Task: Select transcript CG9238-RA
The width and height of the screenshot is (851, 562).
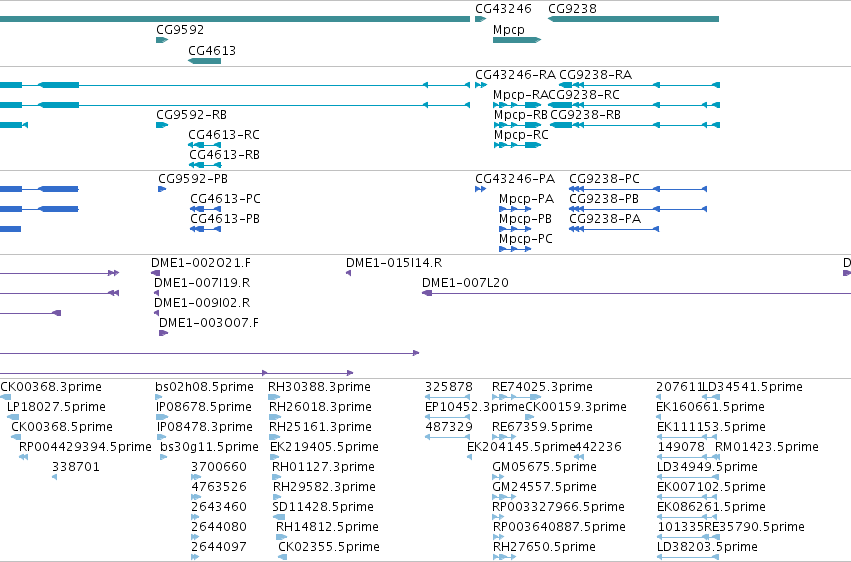Action: pos(595,75)
